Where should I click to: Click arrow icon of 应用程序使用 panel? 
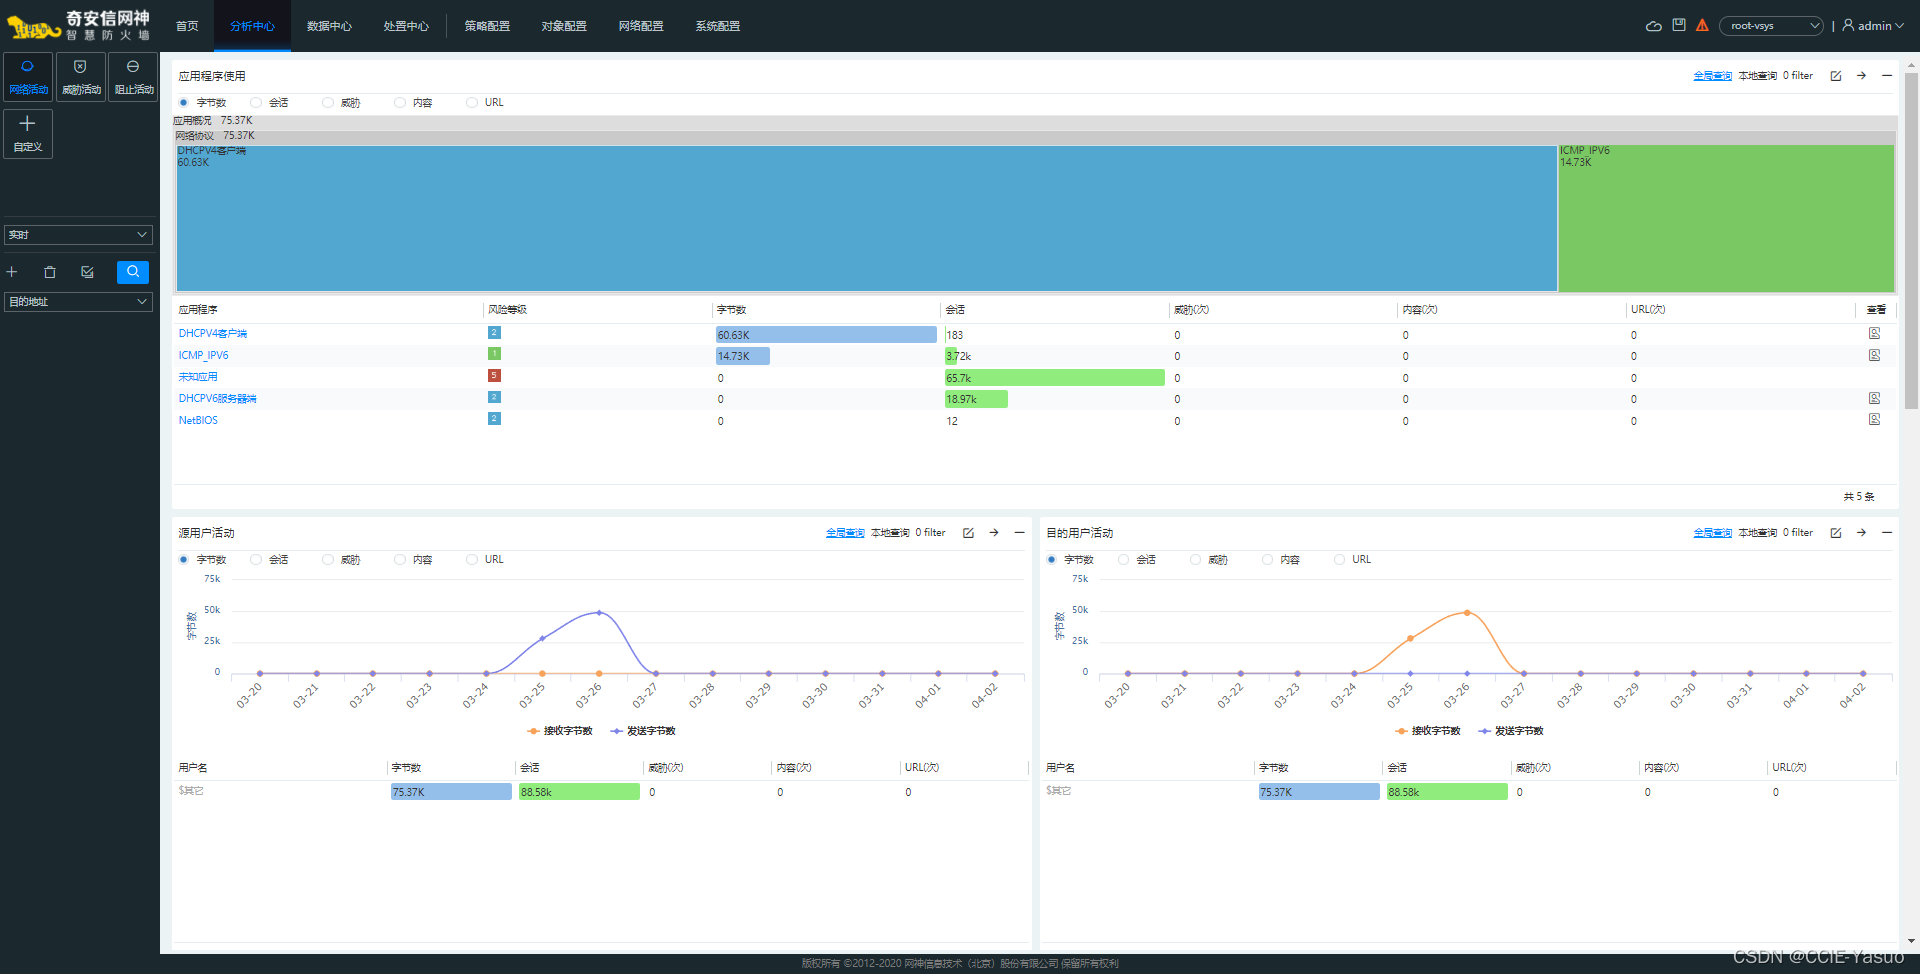[x=1861, y=76]
